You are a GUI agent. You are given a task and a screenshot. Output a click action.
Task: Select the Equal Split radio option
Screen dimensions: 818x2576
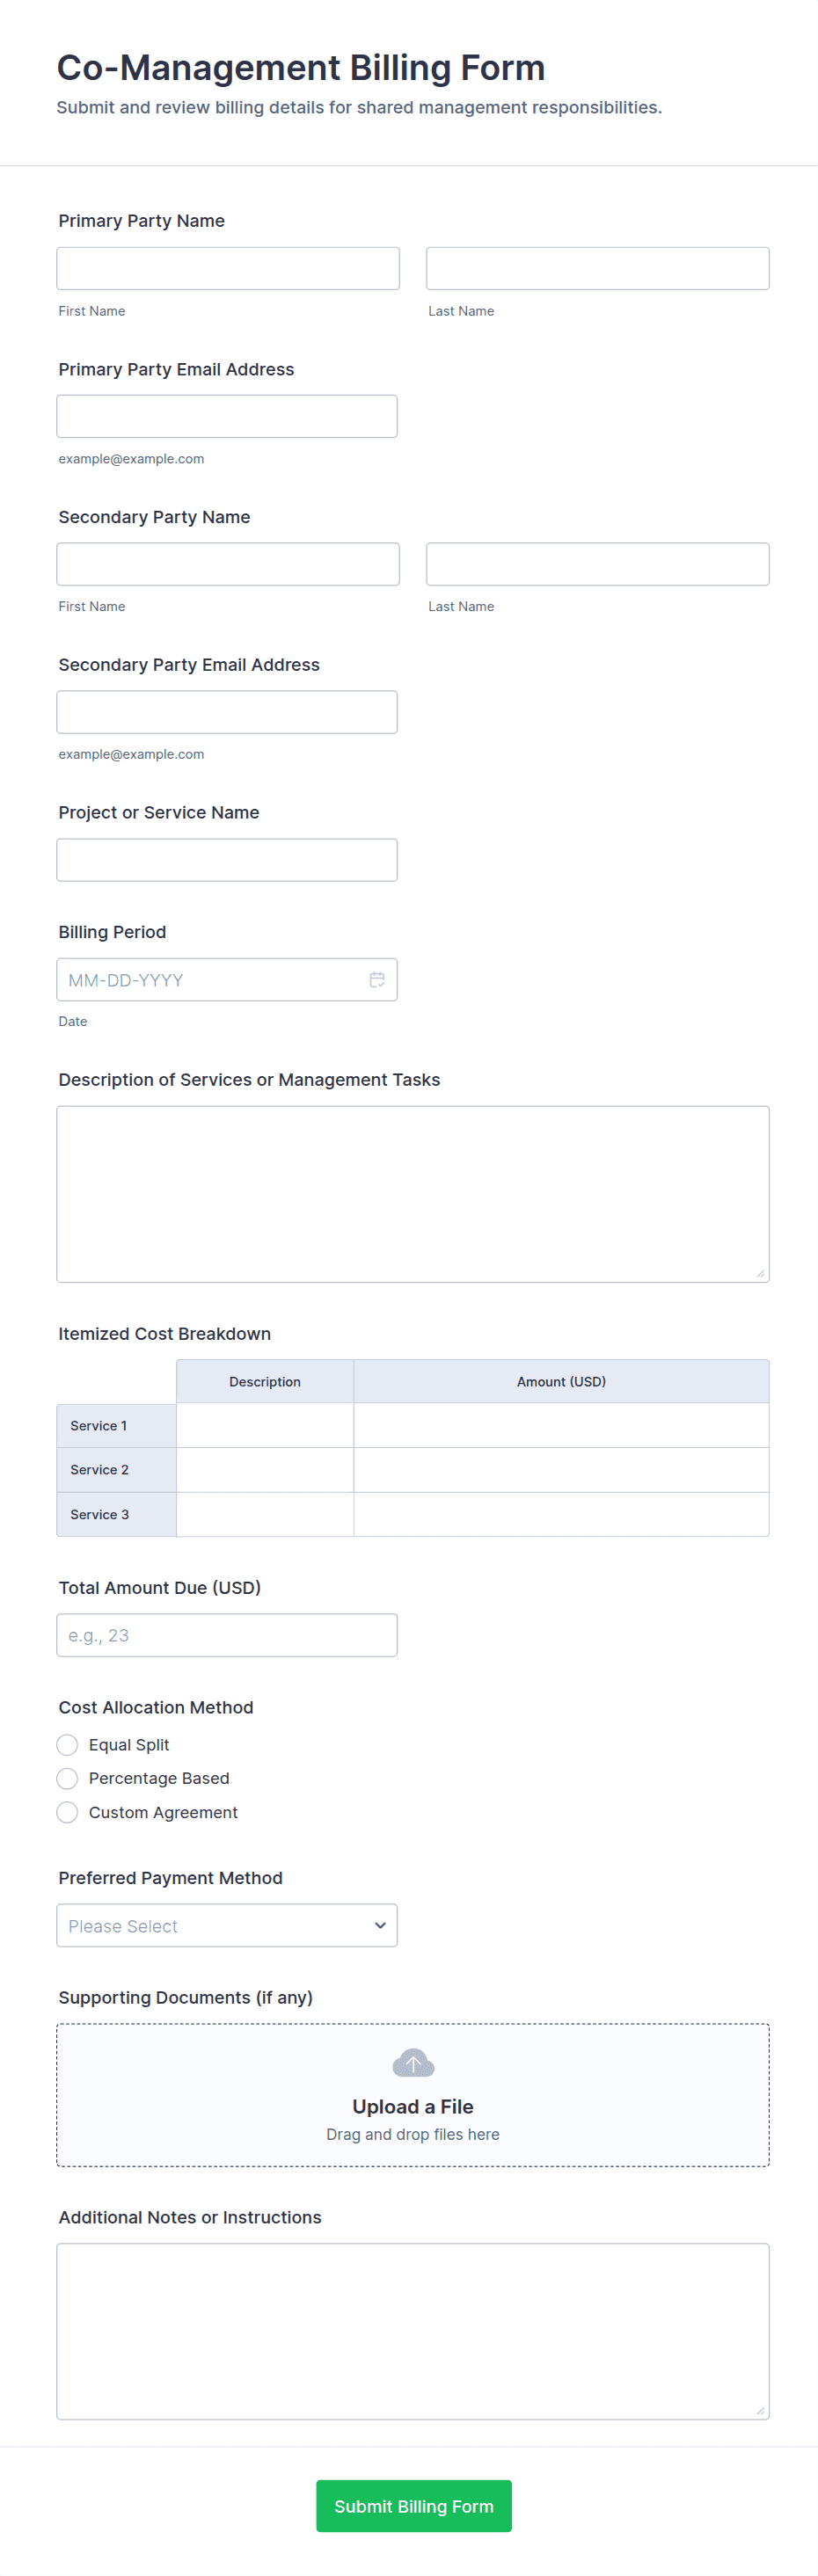[67, 1745]
